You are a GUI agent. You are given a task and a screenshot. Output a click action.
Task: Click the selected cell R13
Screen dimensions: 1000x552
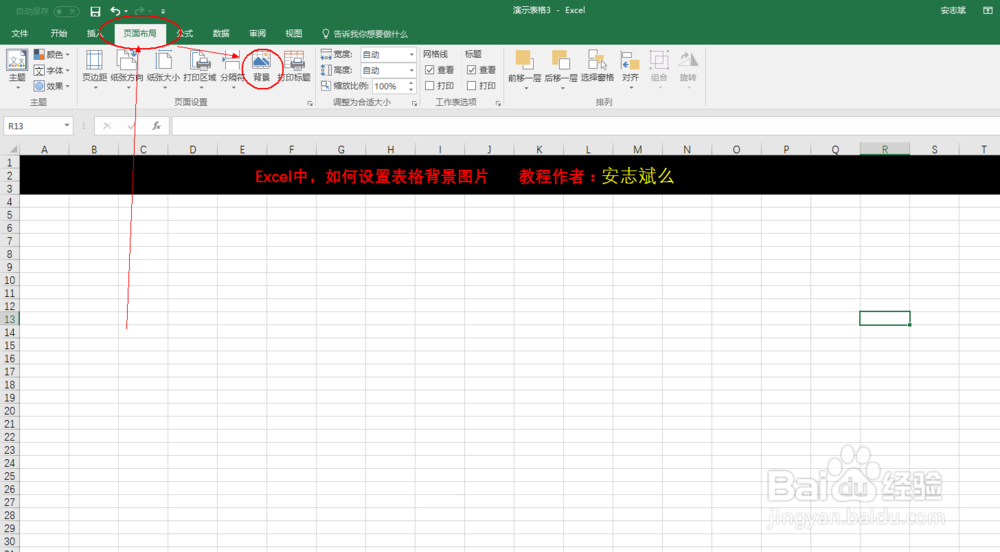point(885,318)
